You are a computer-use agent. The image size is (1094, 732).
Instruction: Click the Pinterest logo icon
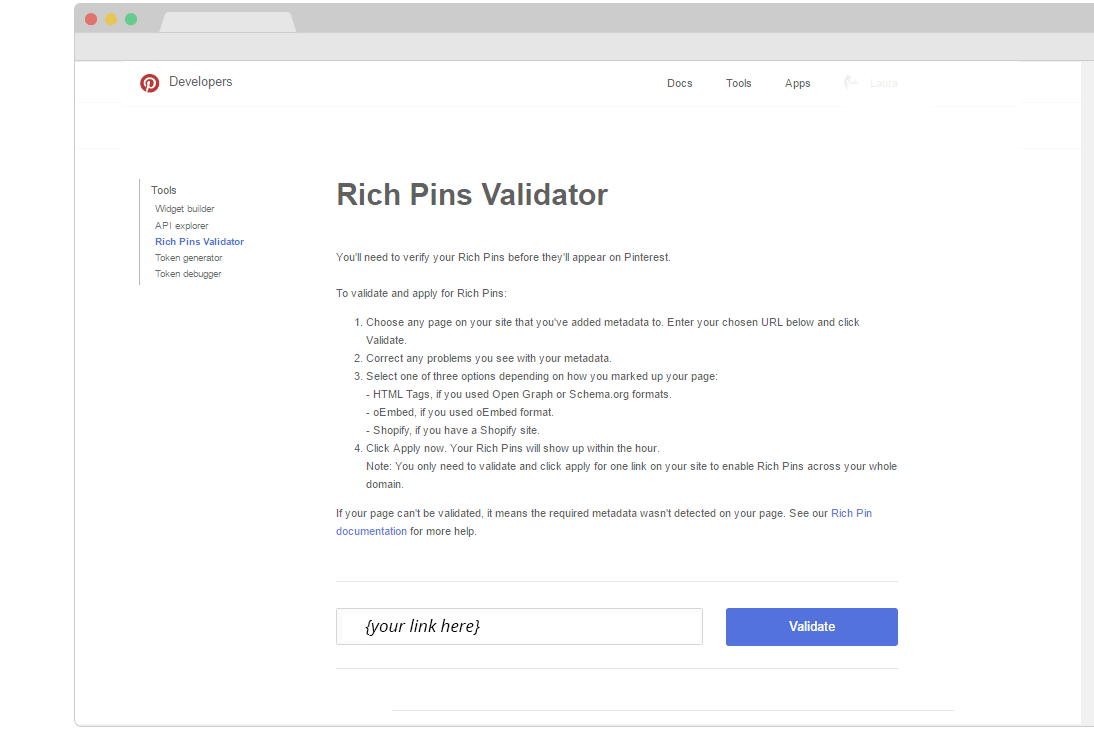point(150,83)
